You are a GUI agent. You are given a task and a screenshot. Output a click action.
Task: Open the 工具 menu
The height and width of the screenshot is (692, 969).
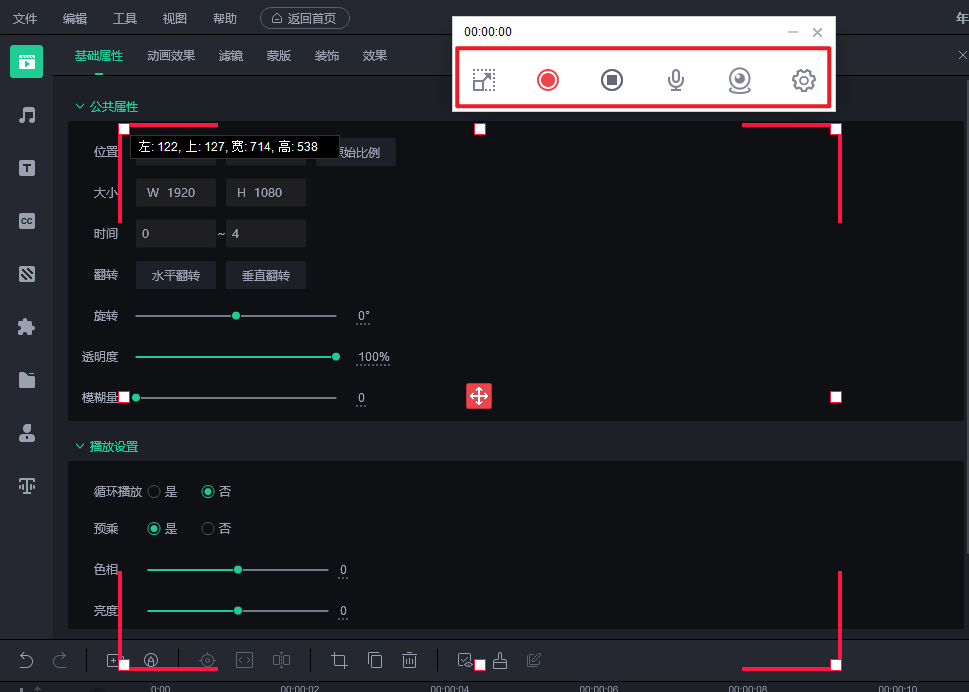tap(125, 19)
